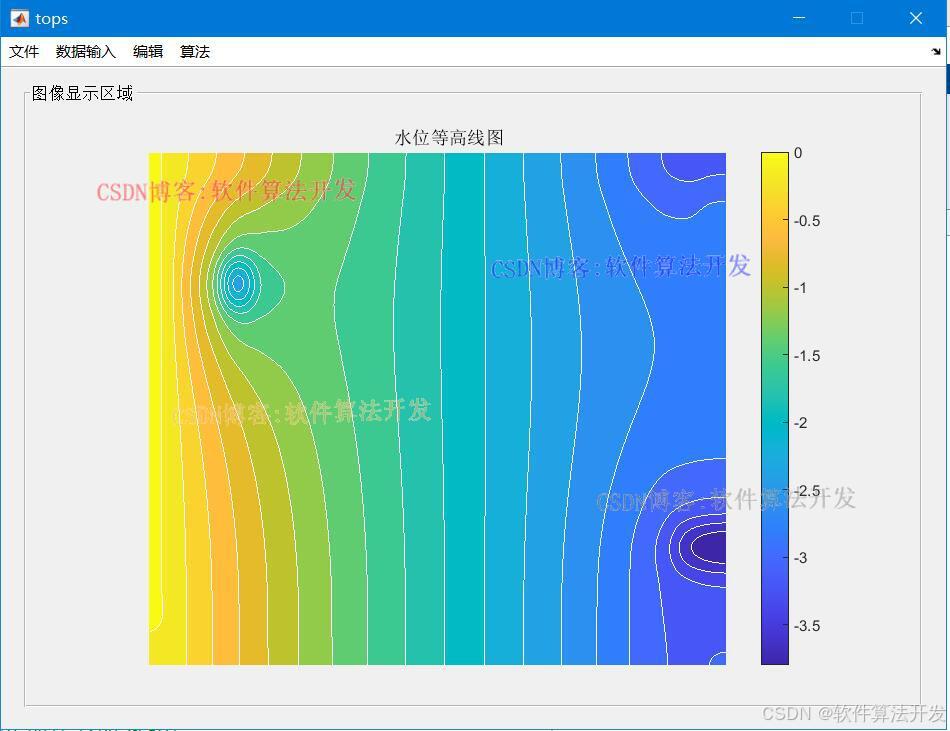Click the colorbar tick label -1.5
950x731 pixels.
click(x=807, y=356)
